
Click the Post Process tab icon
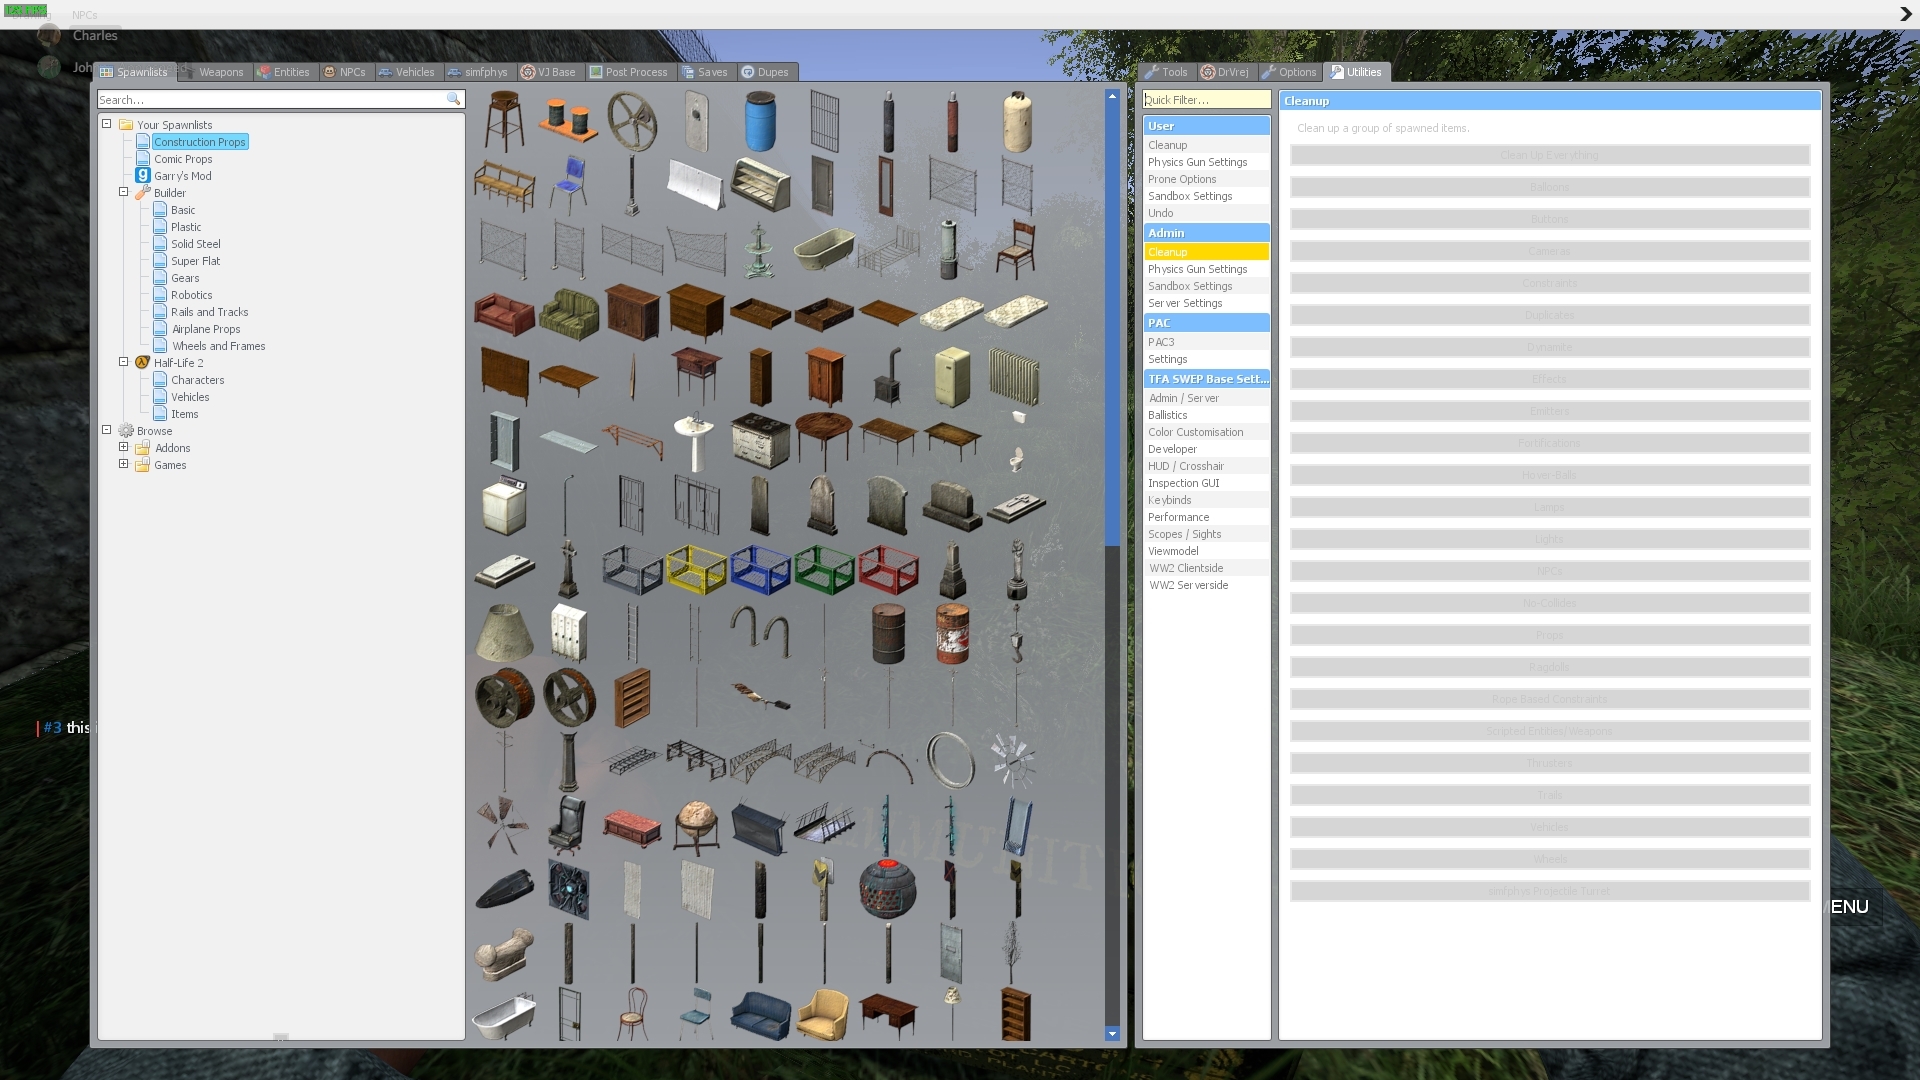(x=595, y=72)
